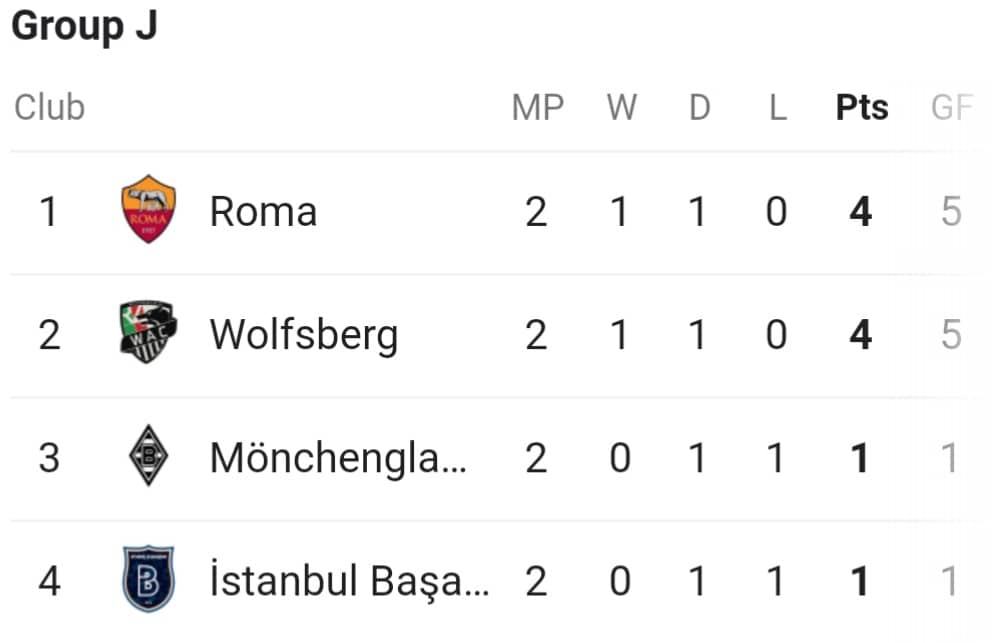Click the L column header
This screenshot has height=643, width=994.
pos(778,107)
